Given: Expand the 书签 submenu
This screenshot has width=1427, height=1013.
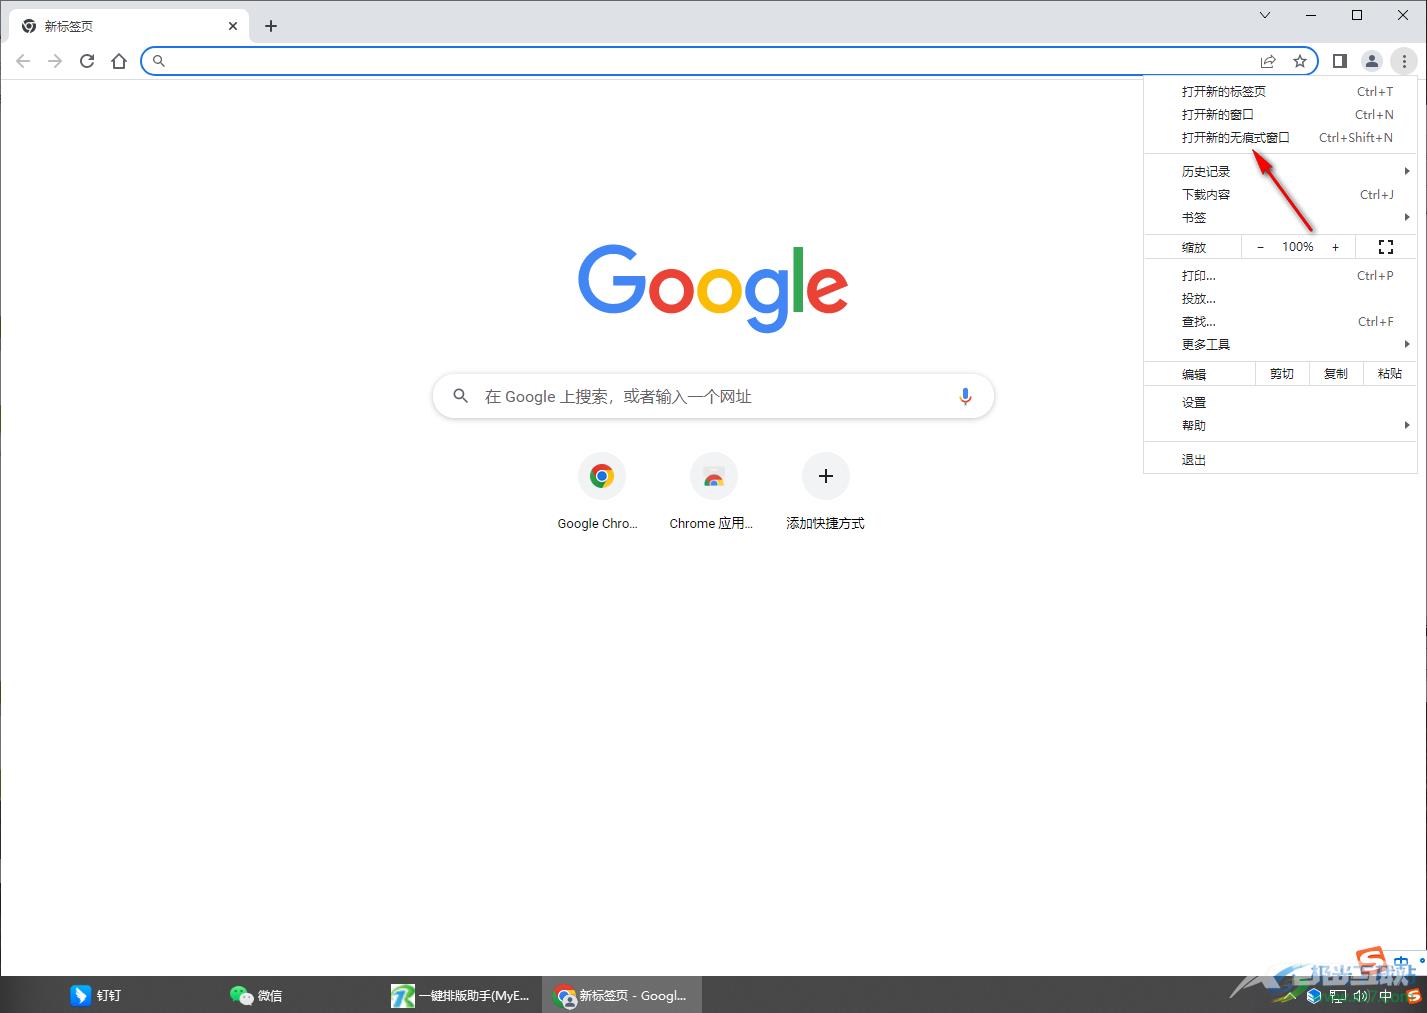Looking at the screenshot, I should 1281,217.
